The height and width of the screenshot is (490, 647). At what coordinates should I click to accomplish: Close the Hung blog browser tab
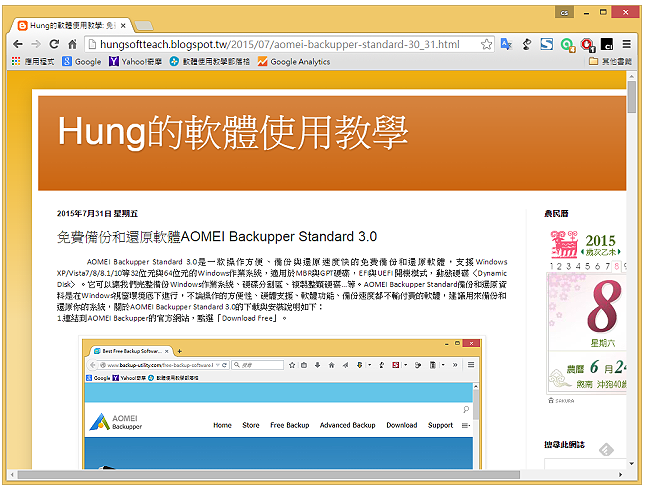[123, 26]
